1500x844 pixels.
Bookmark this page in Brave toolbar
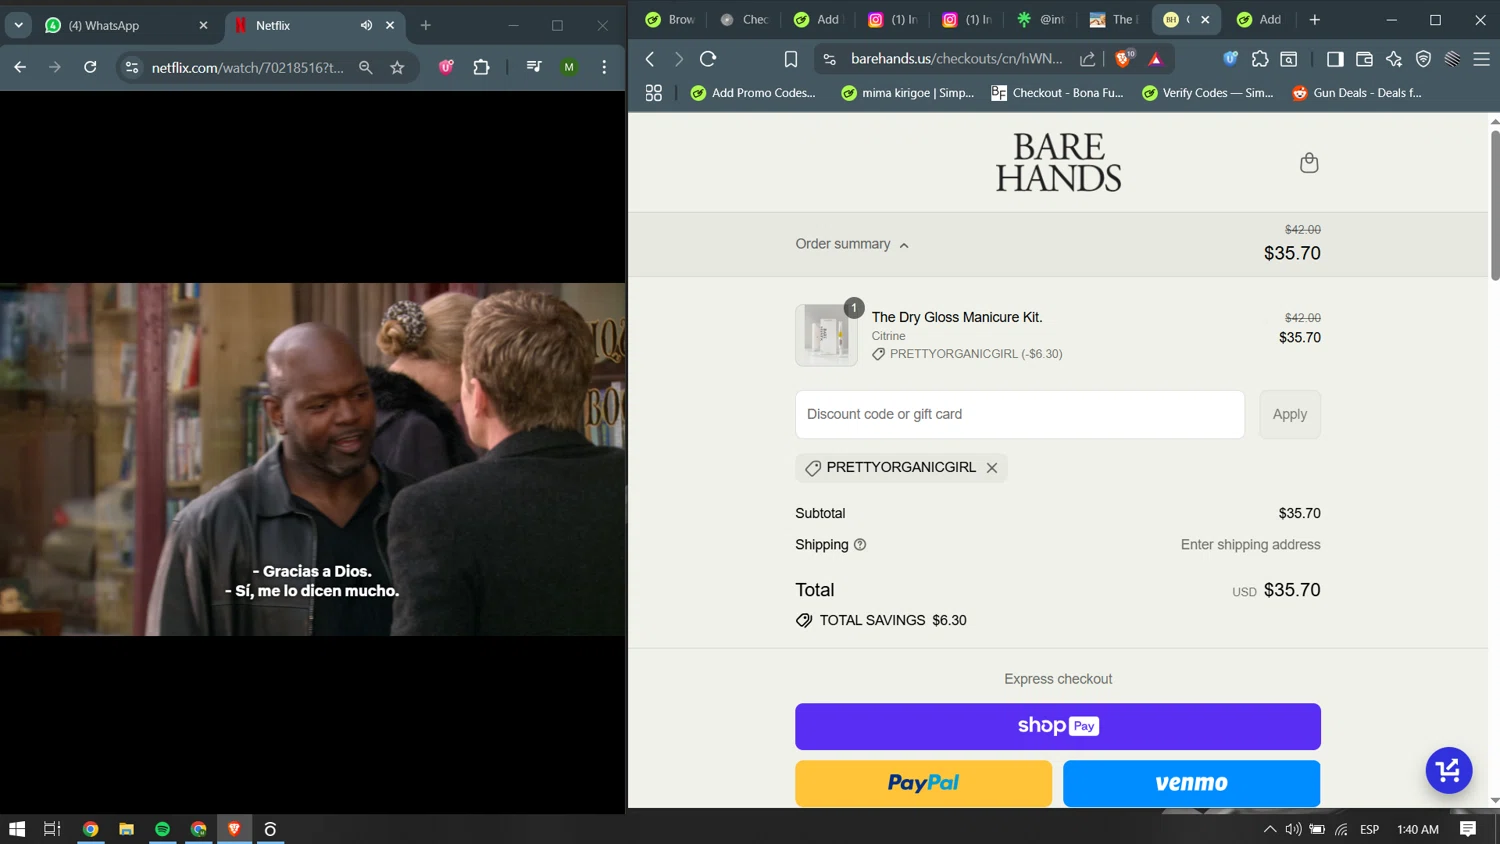point(791,59)
